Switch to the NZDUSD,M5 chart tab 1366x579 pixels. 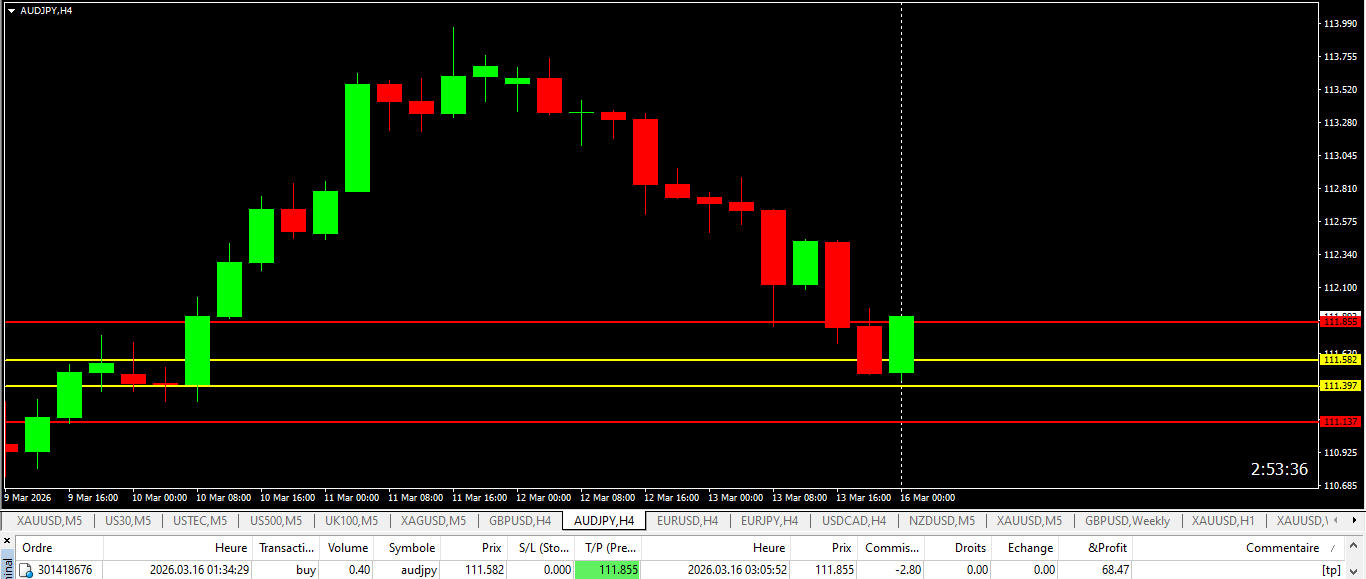pos(942,521)
